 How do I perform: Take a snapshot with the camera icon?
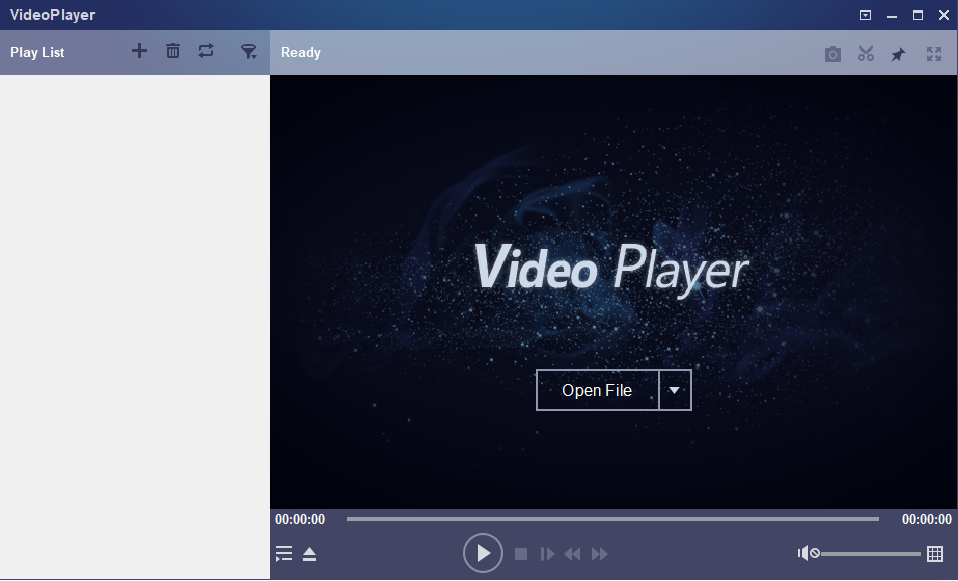tap(833, 54)
